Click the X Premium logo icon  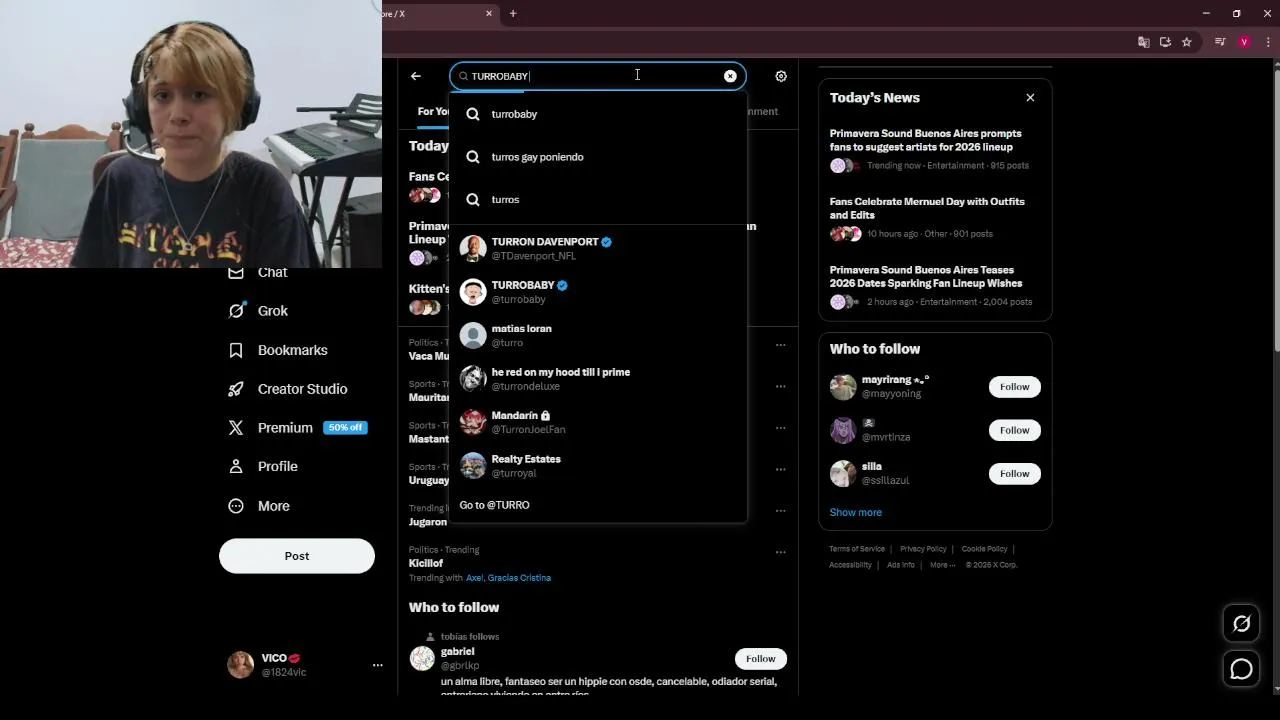(x=236, y=428)
